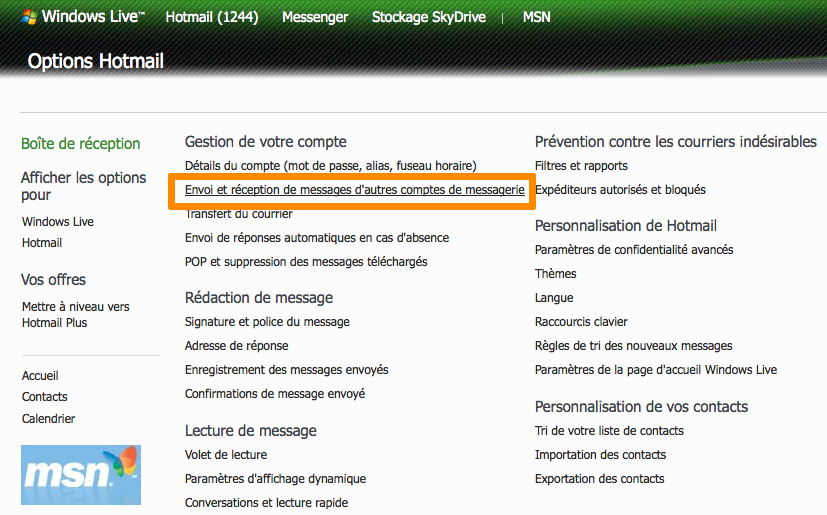The height and width of the screenshot is (515, 827).
Task: Click the Rédaction de message heading
Action: 259,298
